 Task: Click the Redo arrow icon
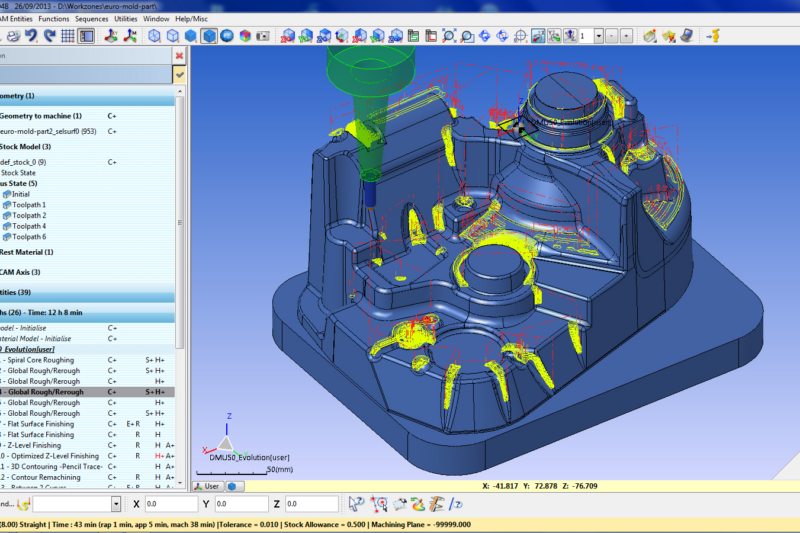pos(49,36)
